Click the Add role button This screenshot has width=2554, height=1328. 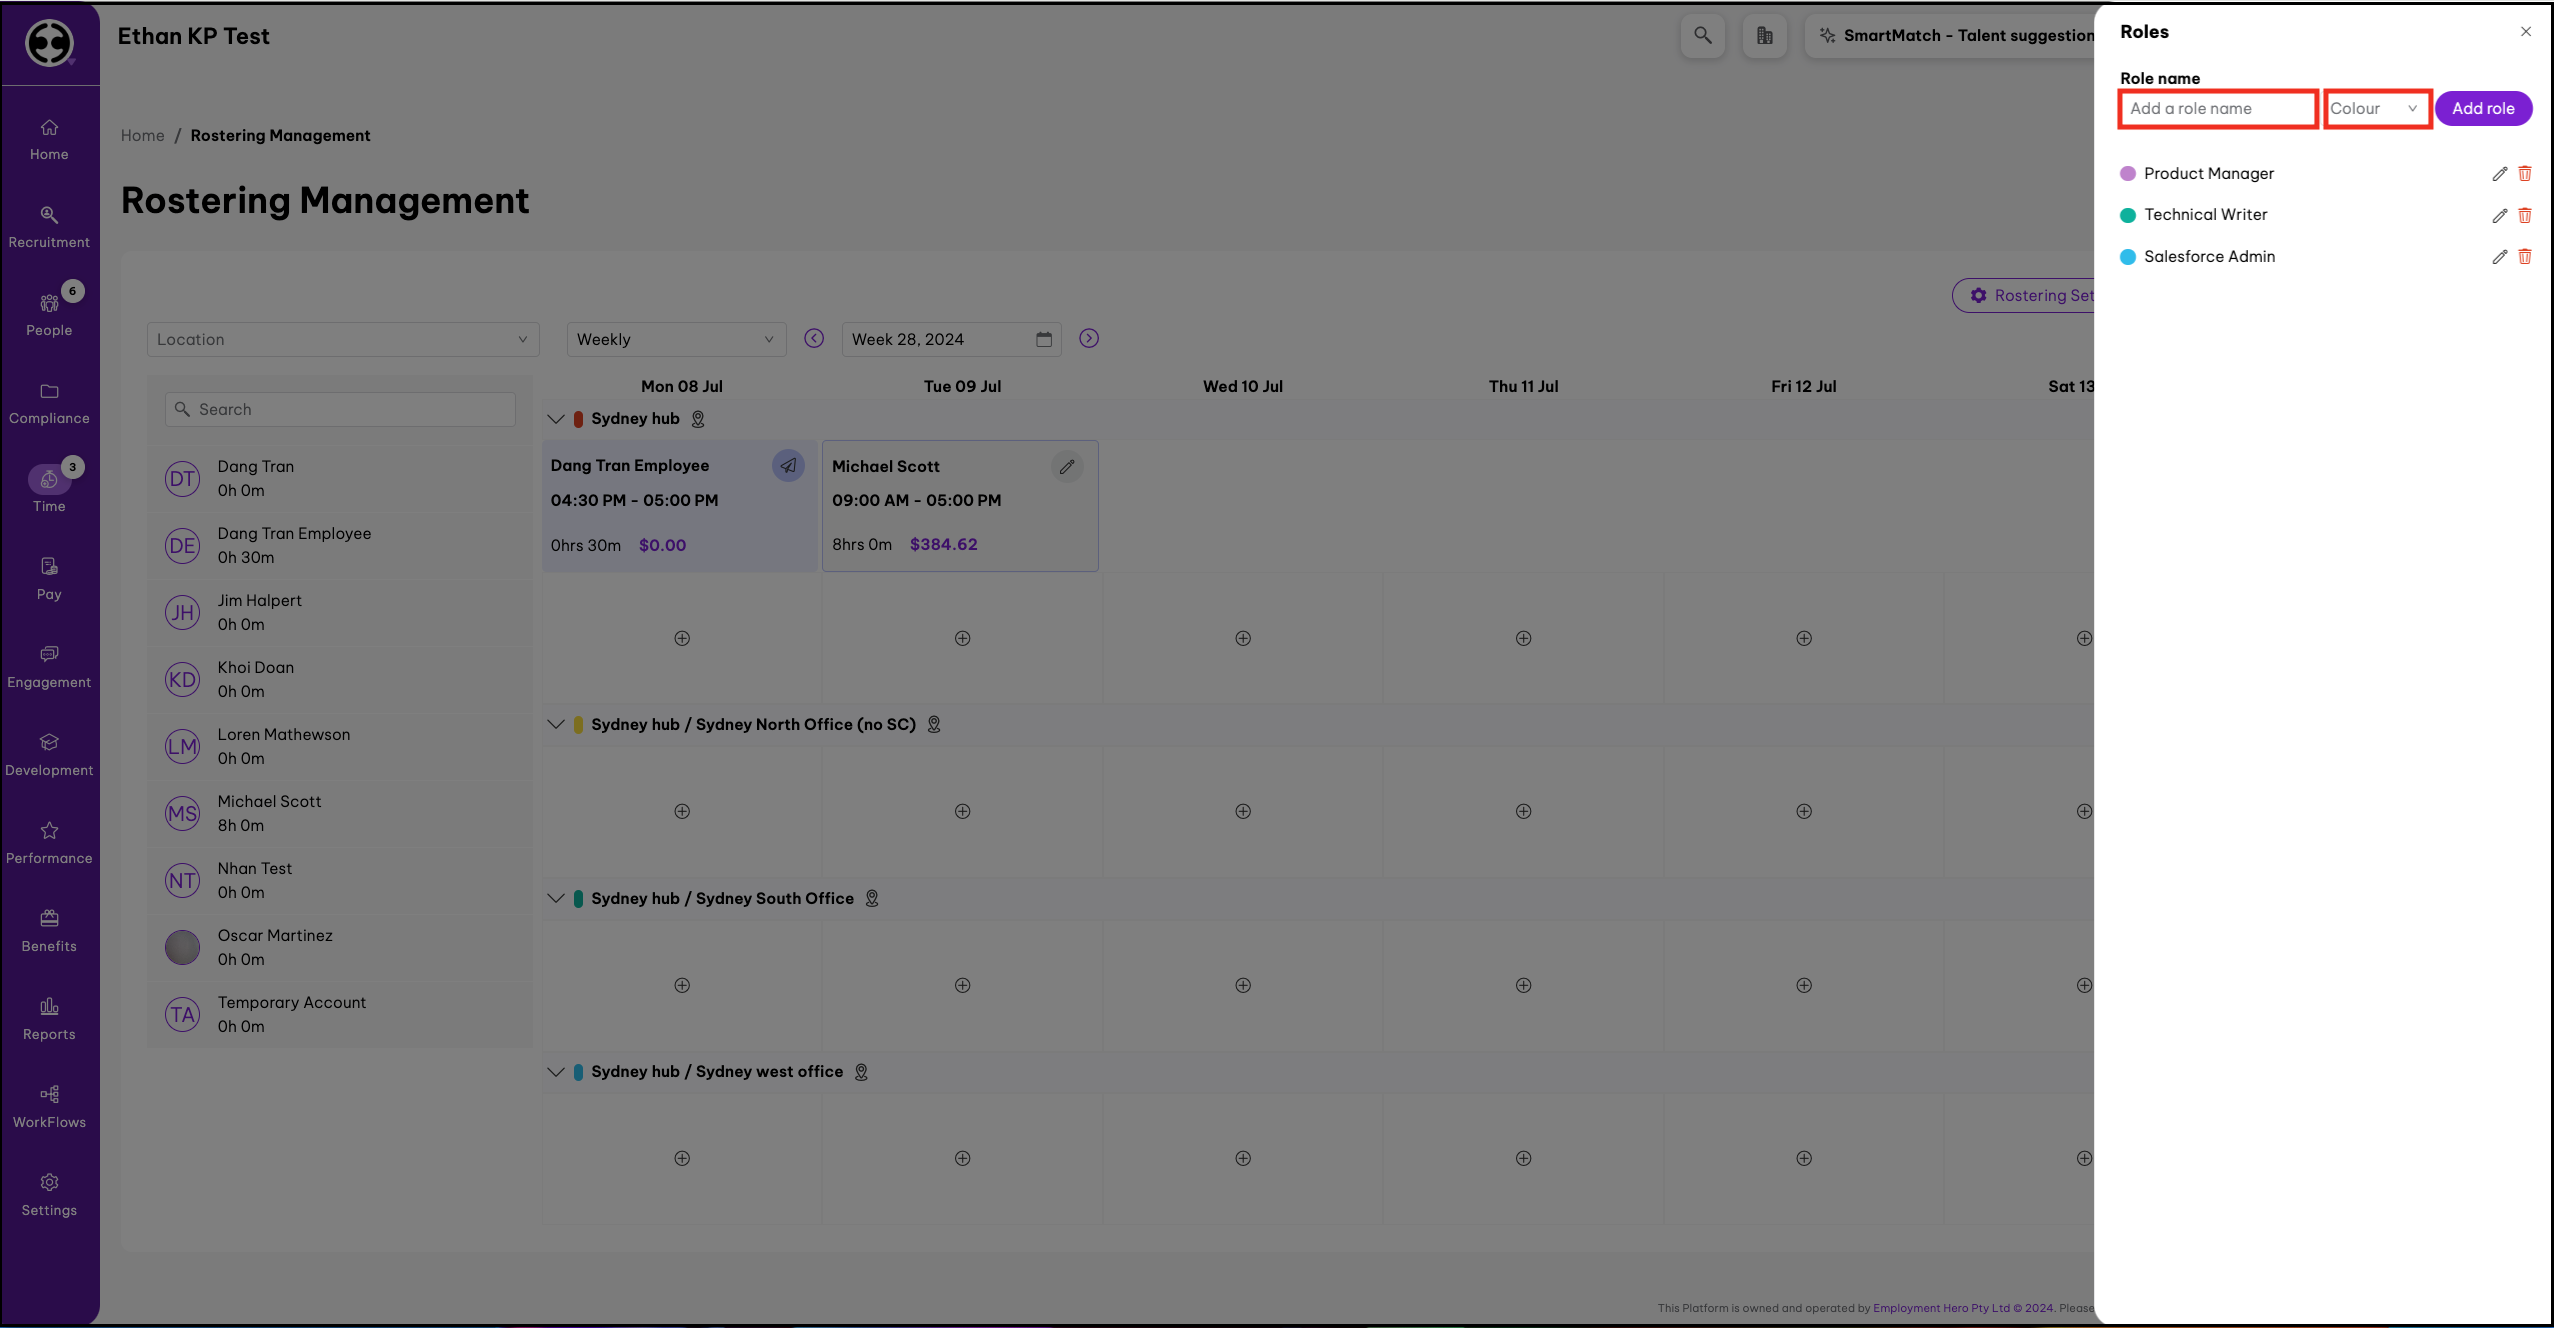(x=2482, y=109)
